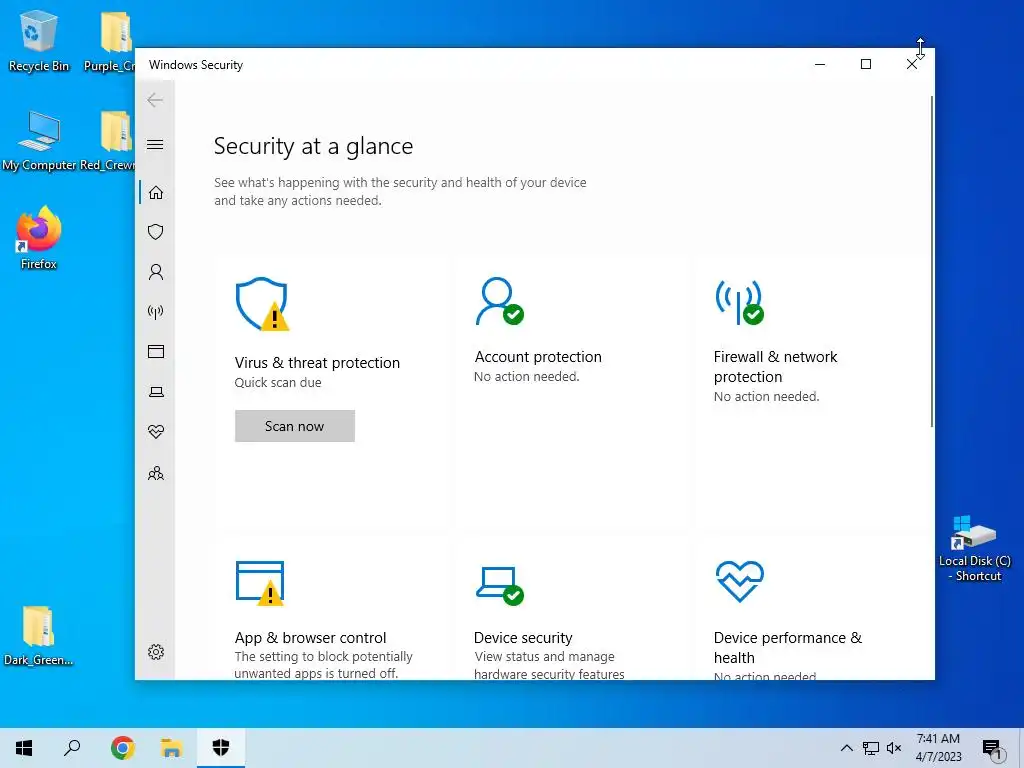Open Account protection person icon in sidebar
1024x768 pixels.
coord(155,272)
